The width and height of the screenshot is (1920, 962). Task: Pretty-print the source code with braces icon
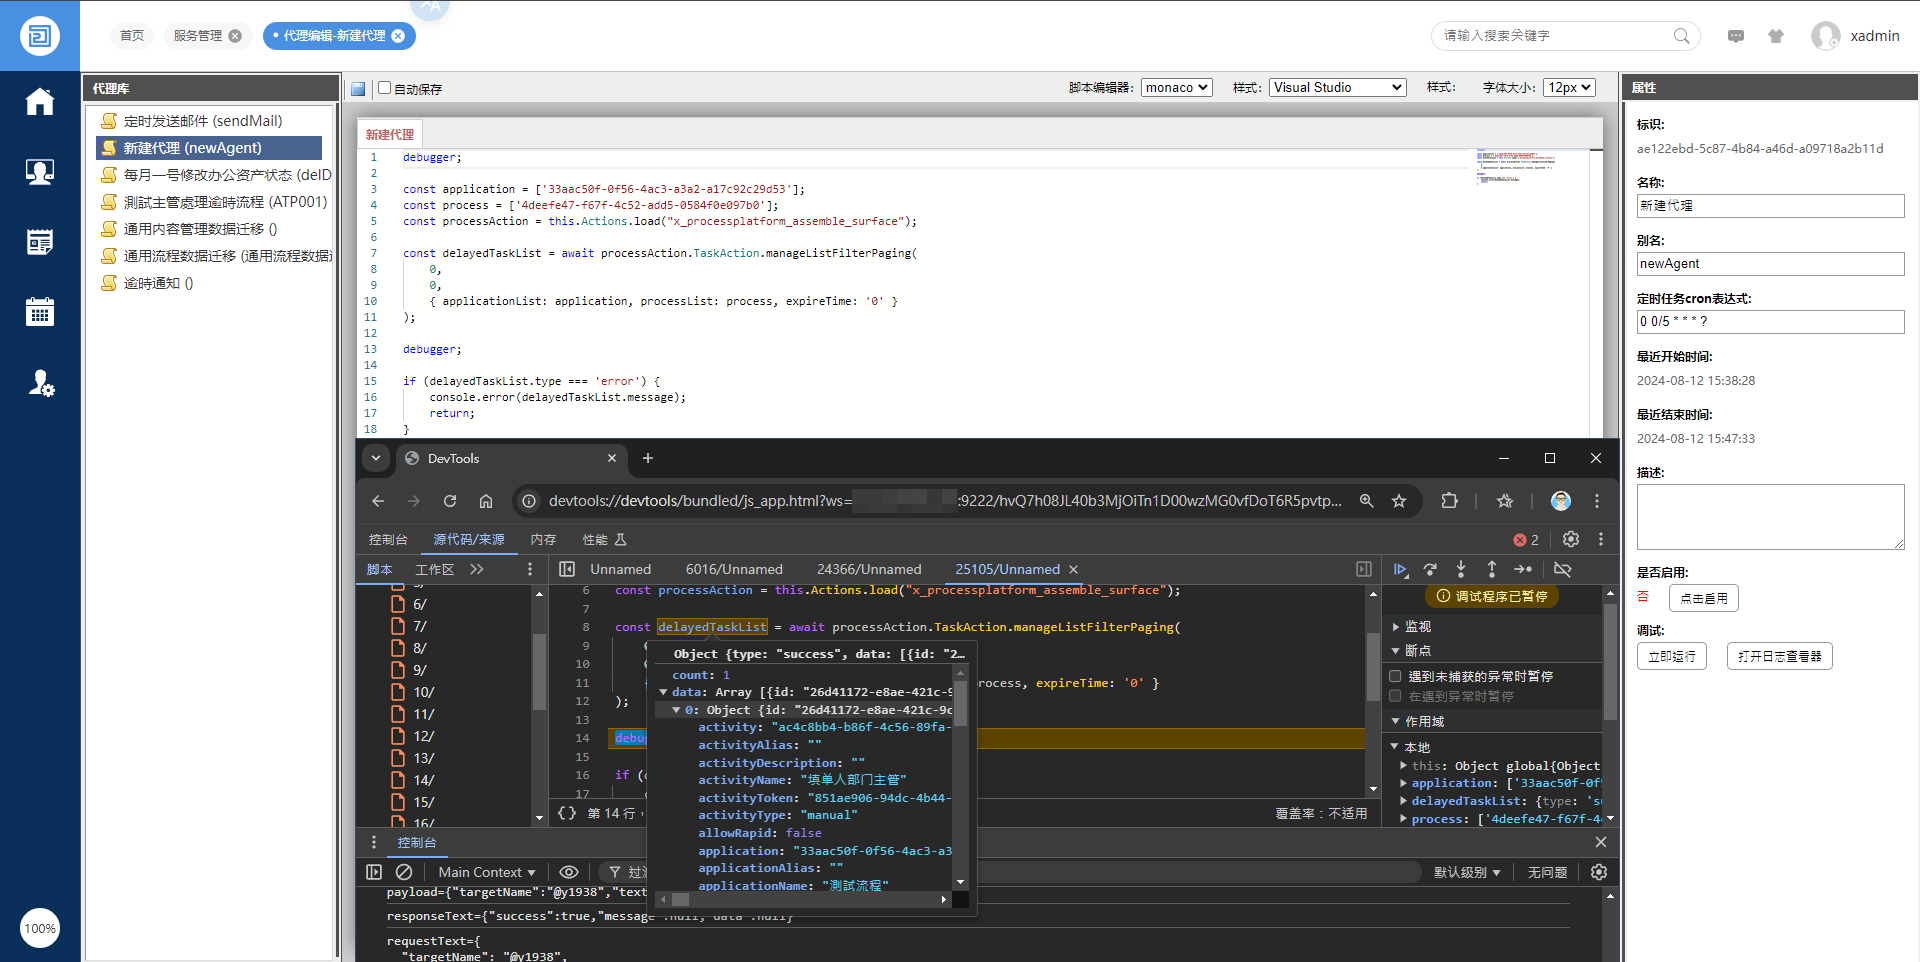[567, 813]
